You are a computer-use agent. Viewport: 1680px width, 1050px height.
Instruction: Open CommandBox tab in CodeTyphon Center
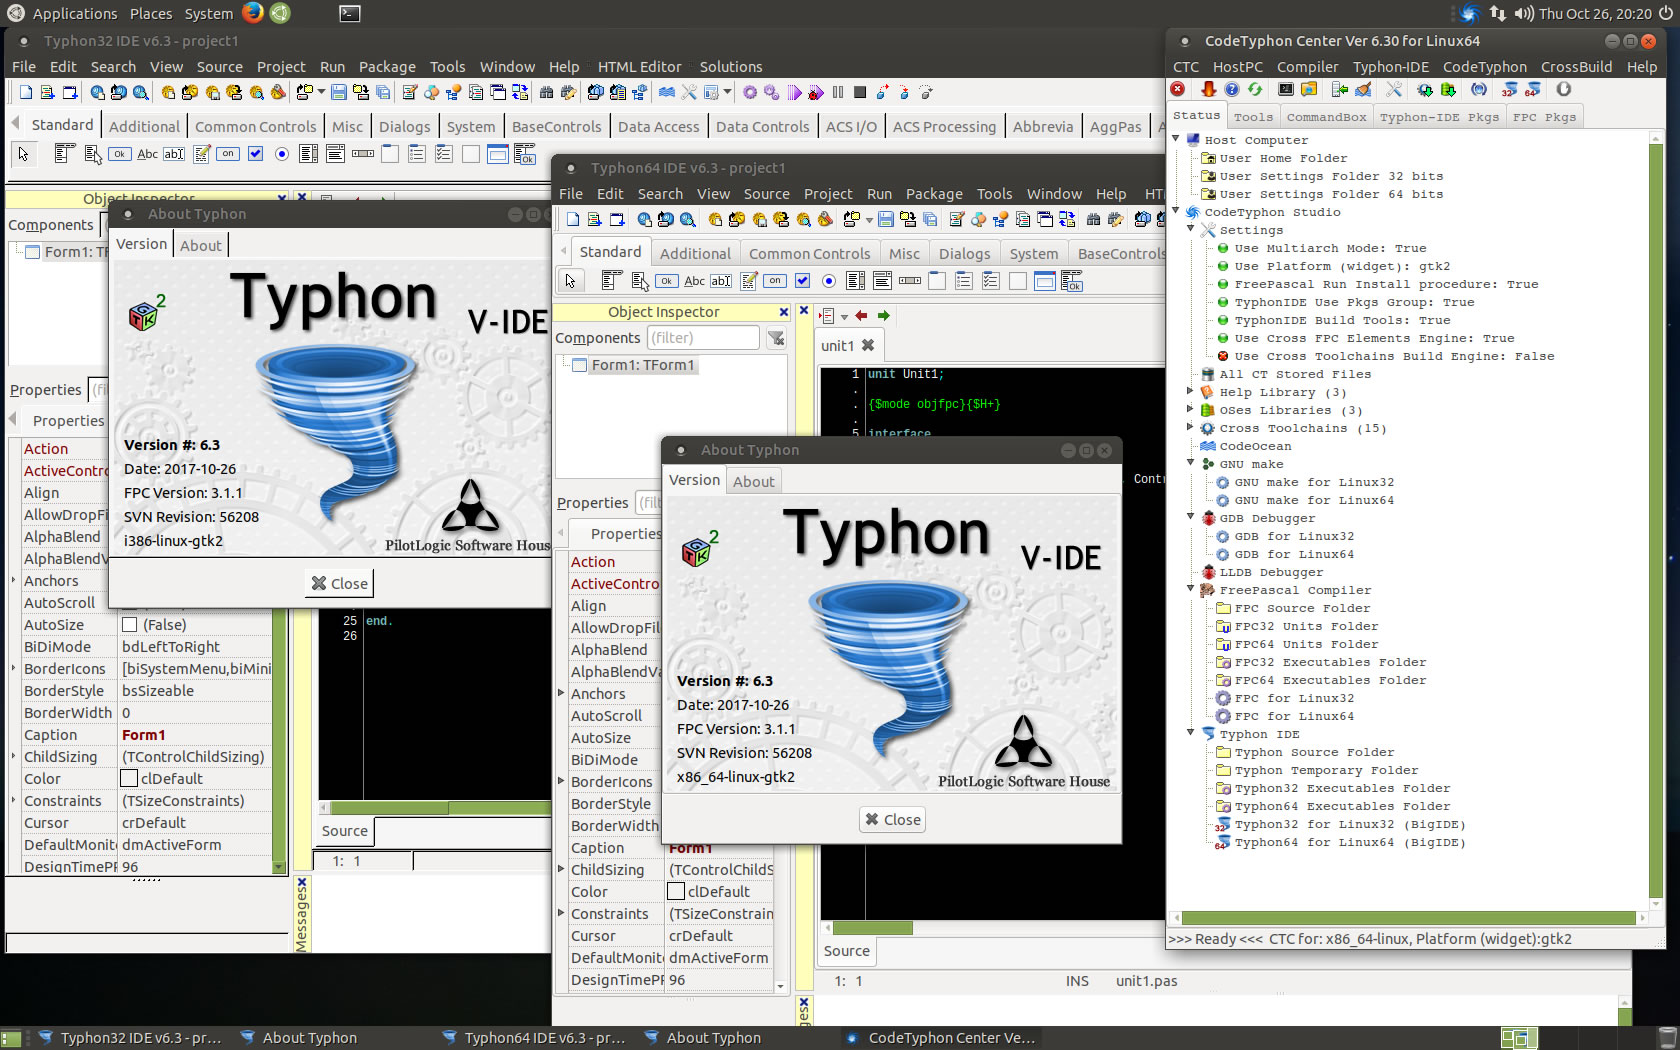click(1326, 117)
